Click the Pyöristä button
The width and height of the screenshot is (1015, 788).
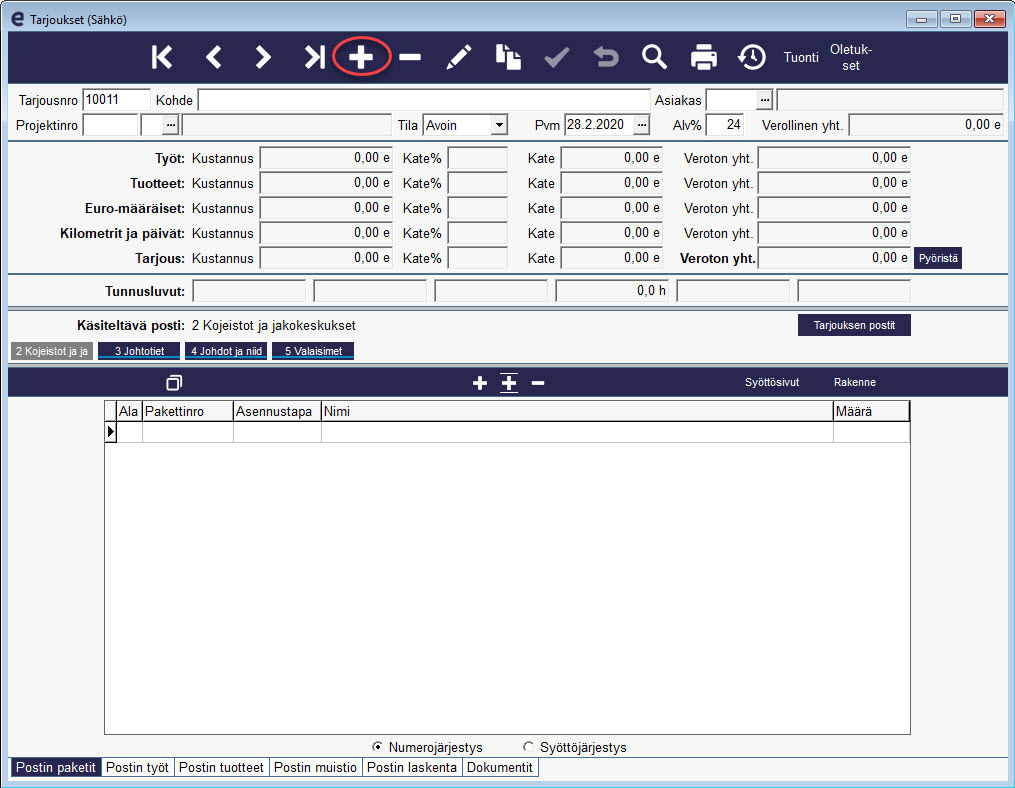[938, 258]
